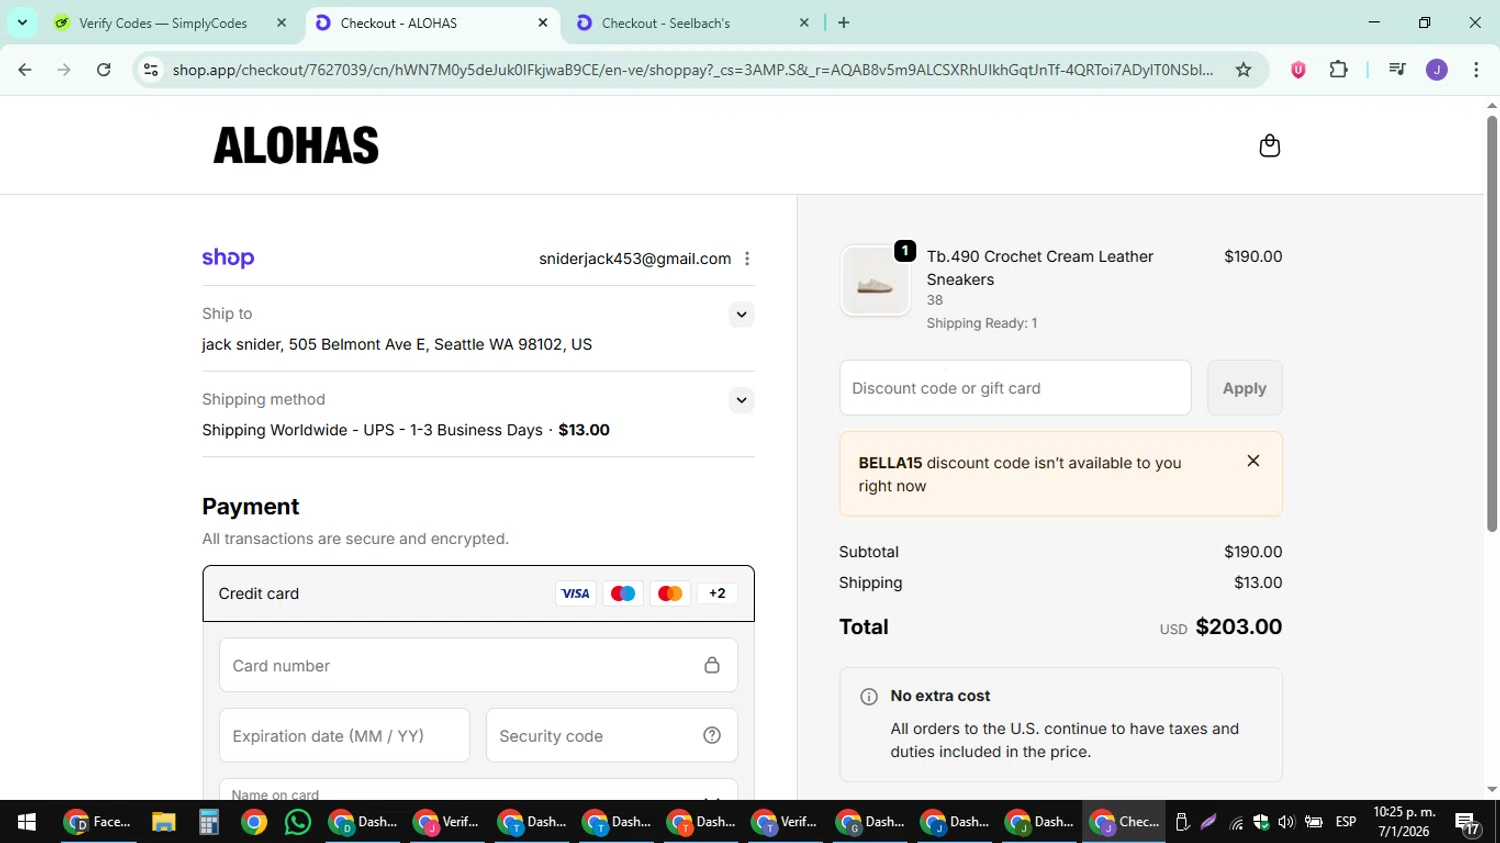1500x843 pixels.
Task: Click the ESP language indicator
Action: (1346, 822)
